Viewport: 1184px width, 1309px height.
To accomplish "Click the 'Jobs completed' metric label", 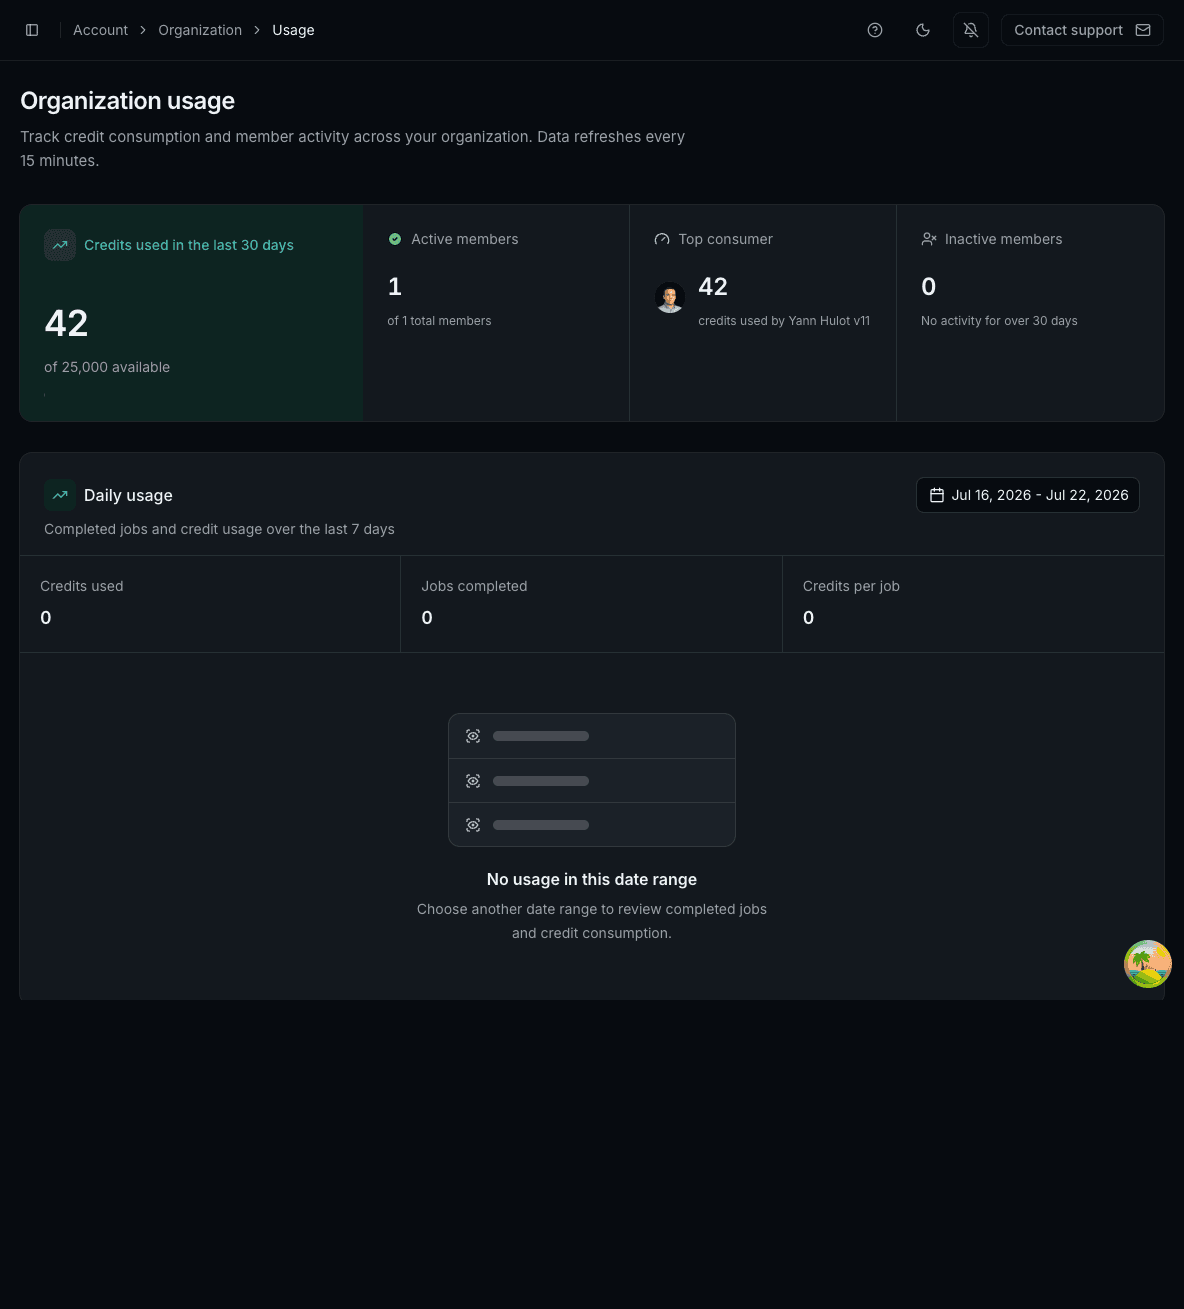I will [474, 586].
